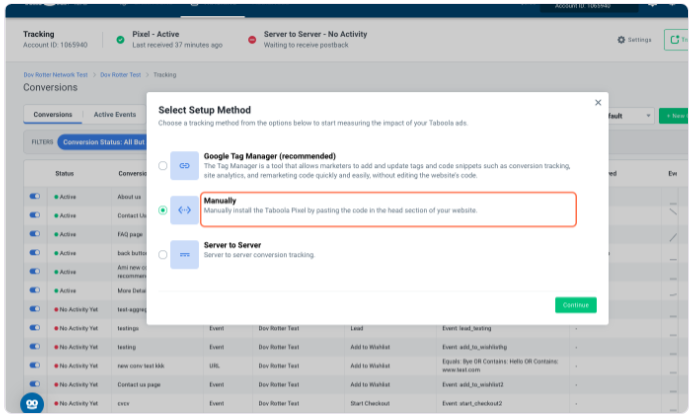This screenshot has width=690, height=419.
Task: Click the Lead category cell
Action: (357, 328)
